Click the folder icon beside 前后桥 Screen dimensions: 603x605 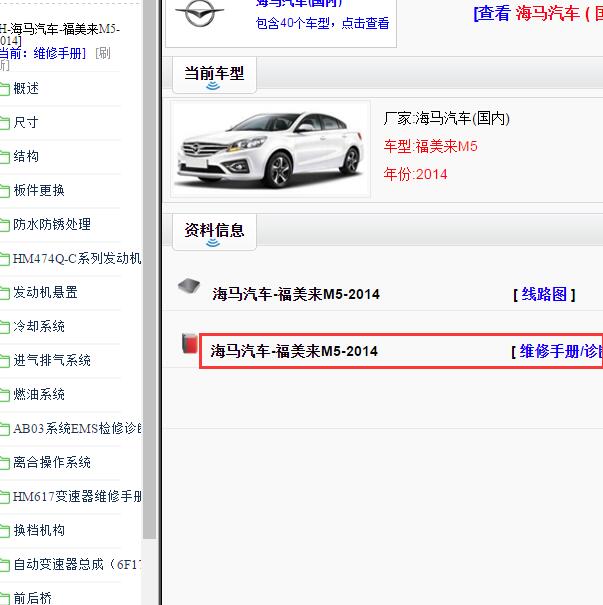tap(5, 598)
